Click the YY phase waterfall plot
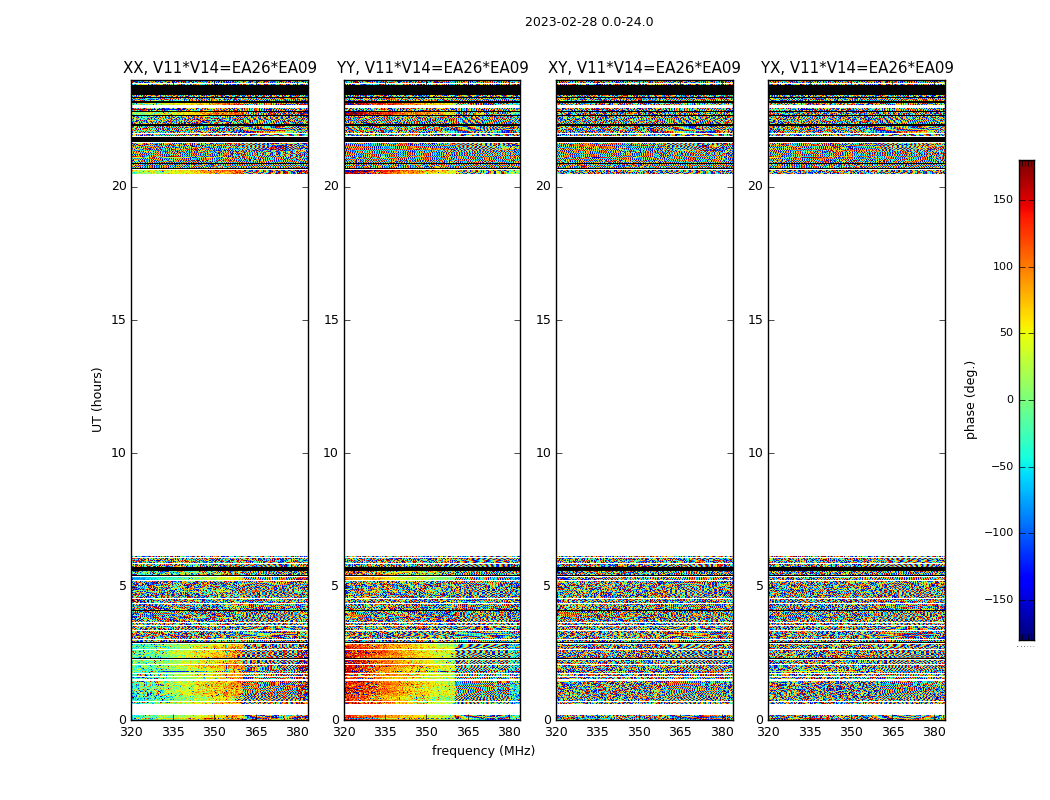This screenshot has height=800, width=1050. coord(433,400)
